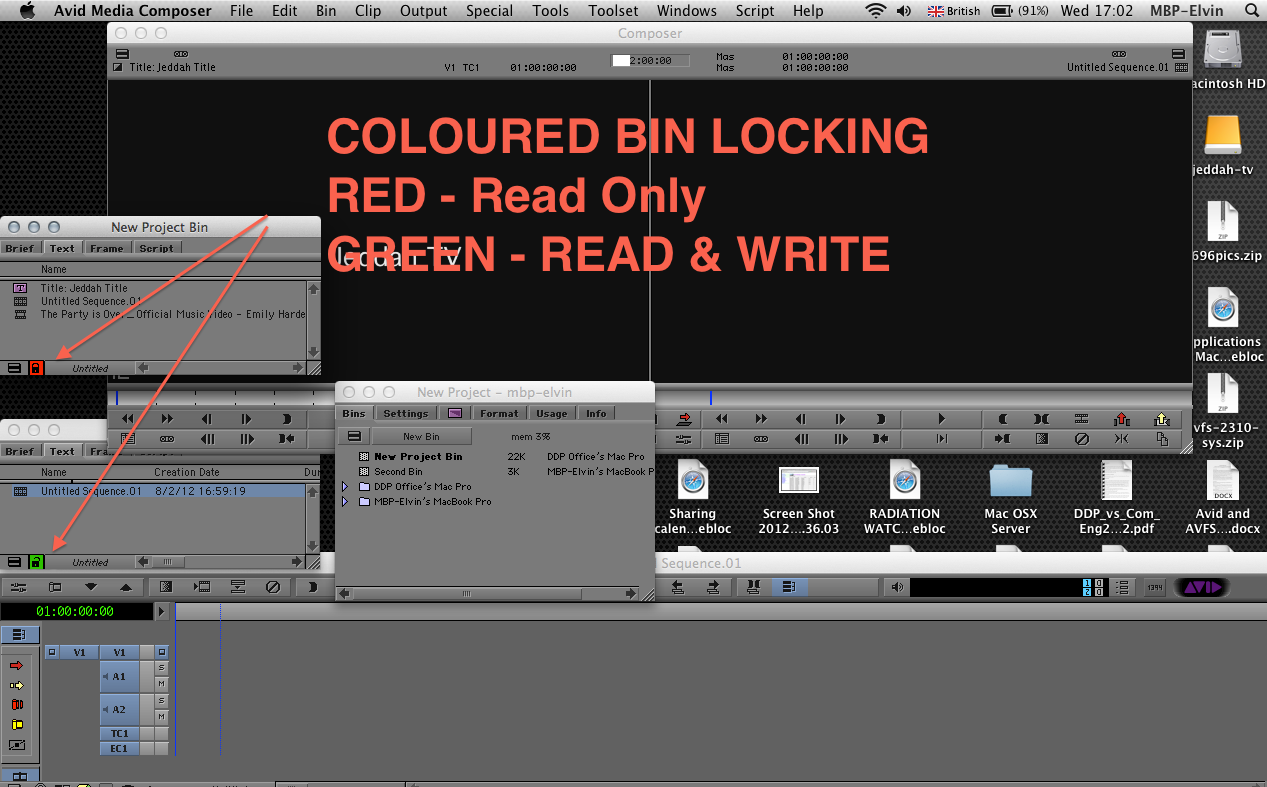This screenshot has height=787, width=1267.
Task: Click the Composer center duration display
Action: pos(650,60)
